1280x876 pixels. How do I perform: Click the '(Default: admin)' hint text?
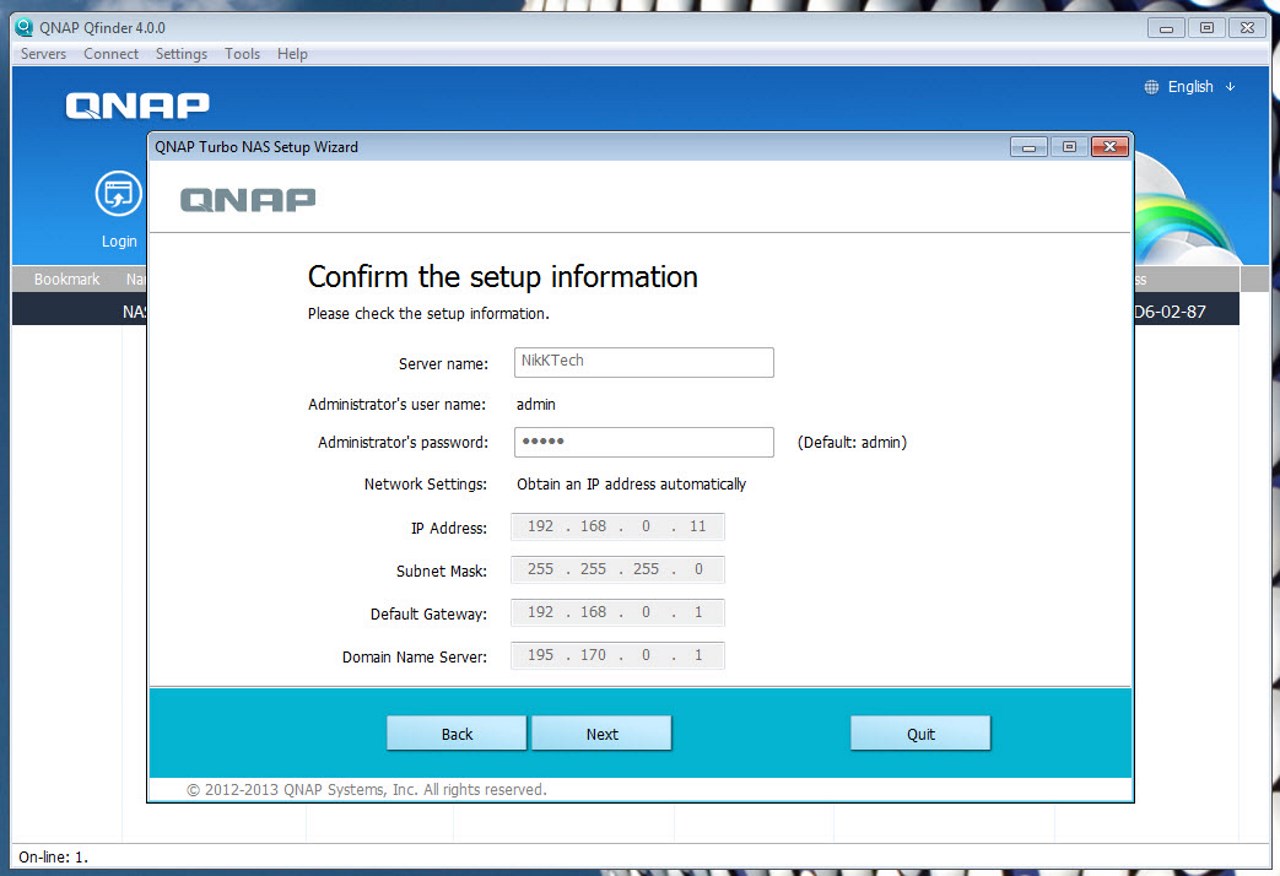point(852,442)
